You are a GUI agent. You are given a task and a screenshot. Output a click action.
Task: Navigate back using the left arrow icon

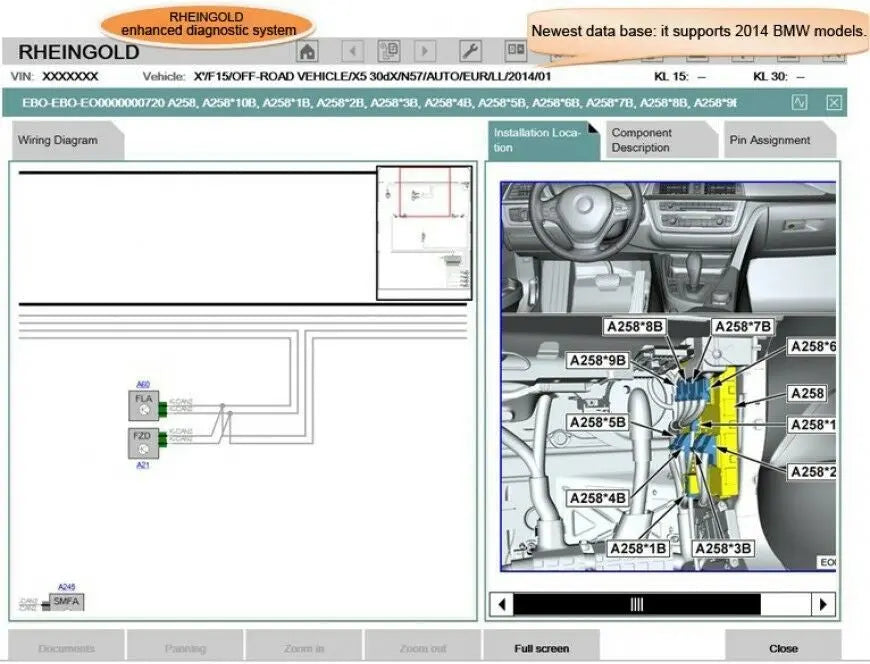(351, 51)
